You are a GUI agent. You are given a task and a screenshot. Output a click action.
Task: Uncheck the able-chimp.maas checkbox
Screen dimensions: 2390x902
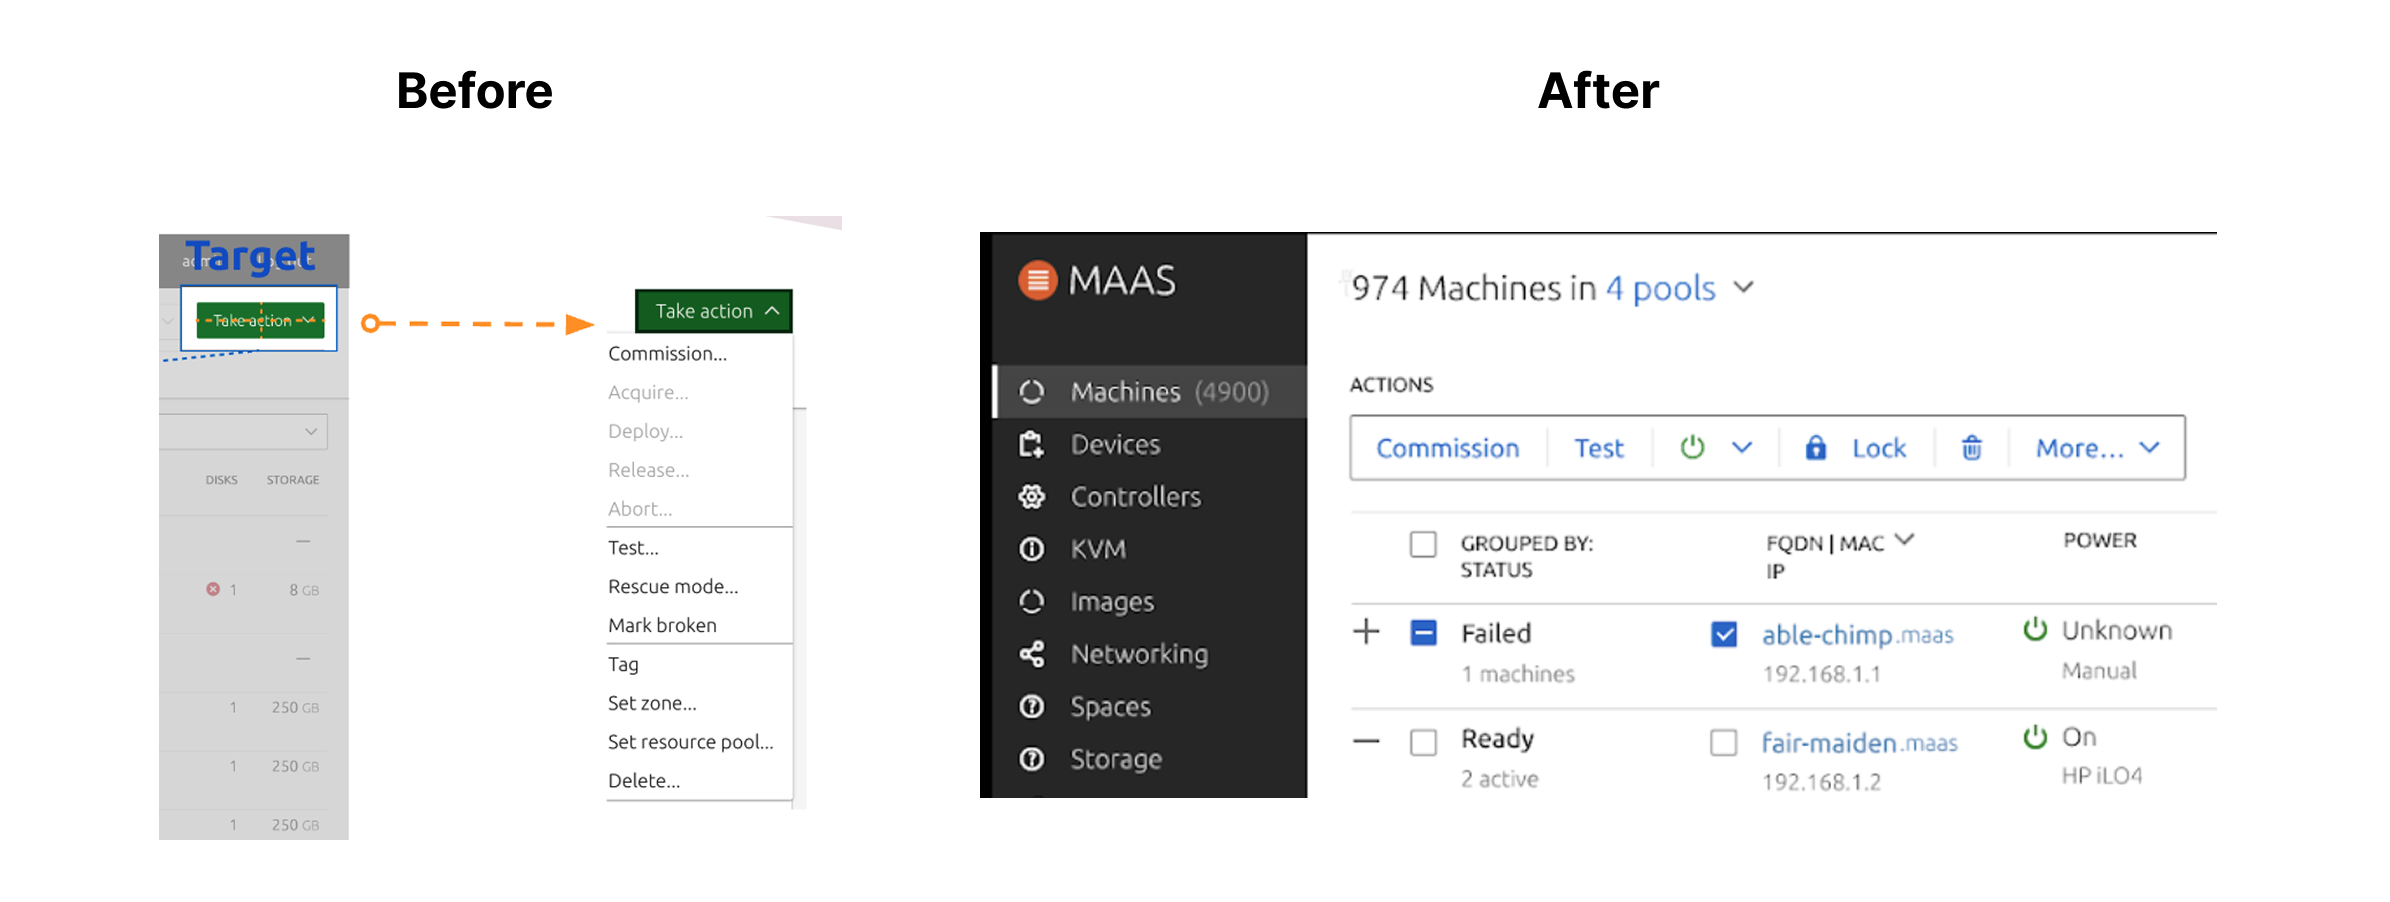click(x=1724, y=634)
